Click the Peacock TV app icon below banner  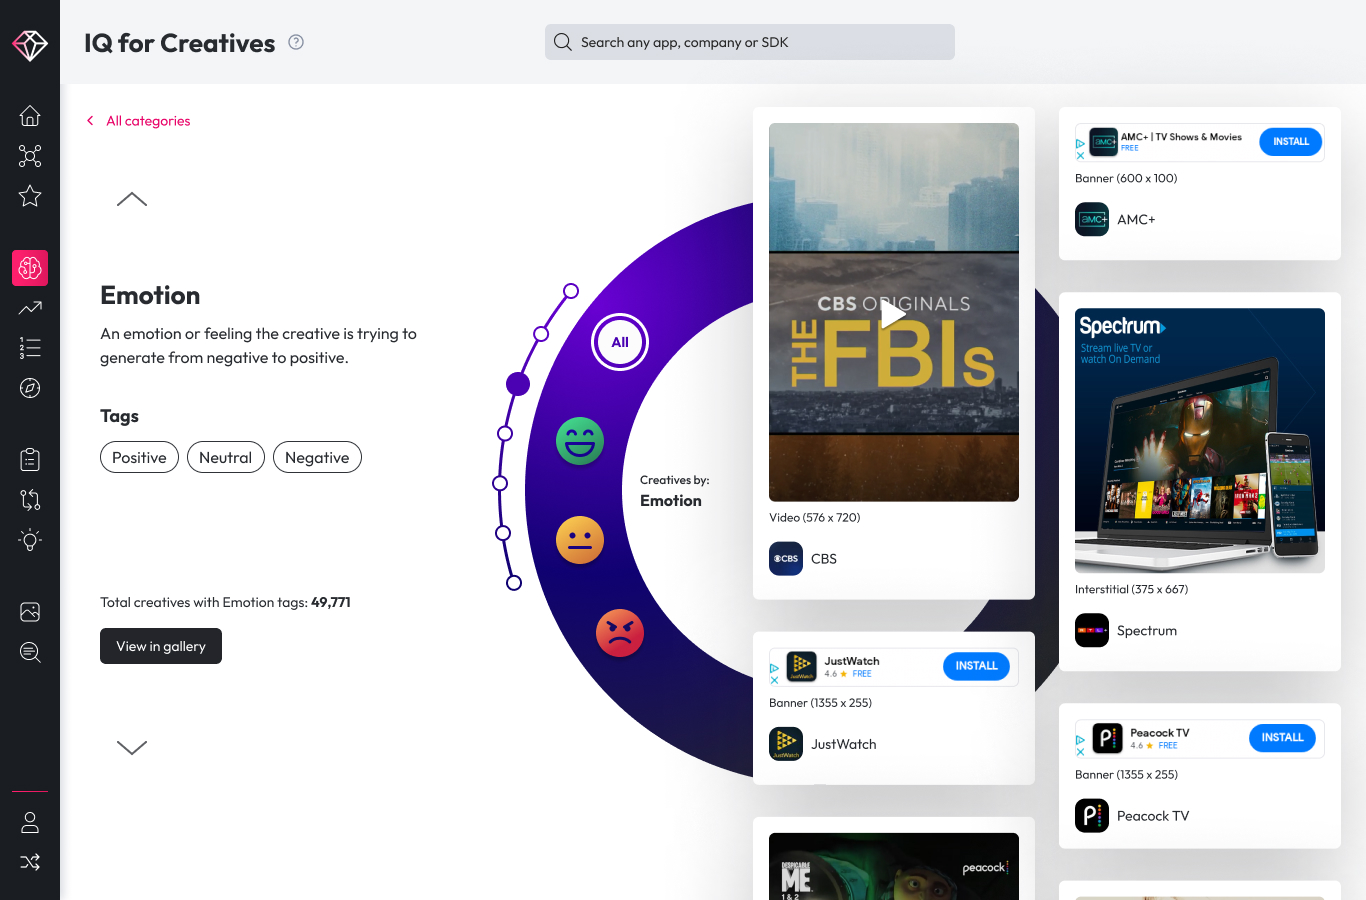1092,816
